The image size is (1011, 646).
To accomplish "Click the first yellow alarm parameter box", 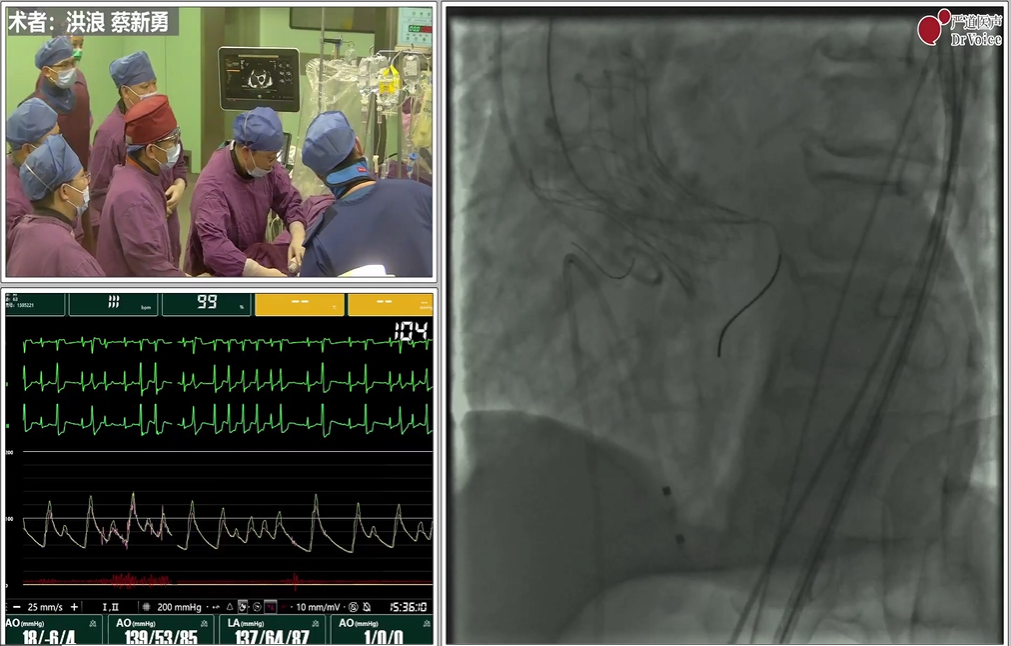I will click(299, 303).
